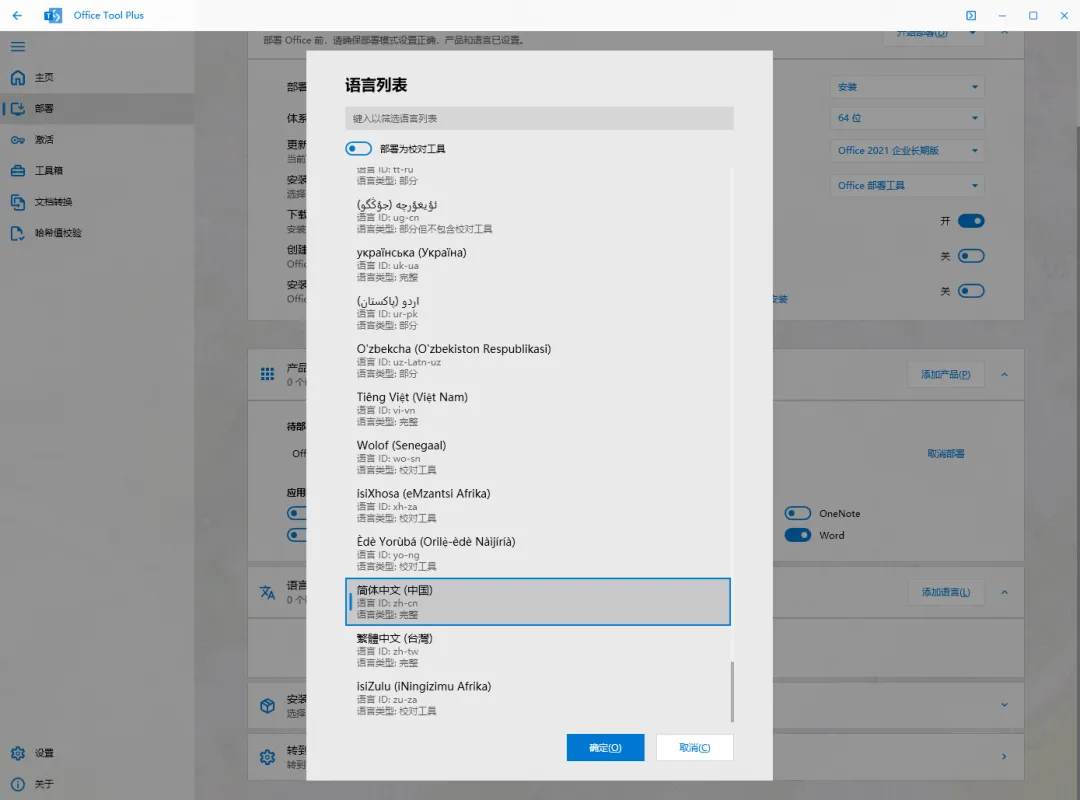Click the 开始部署 dropdown arrow at top

(973, 33)
